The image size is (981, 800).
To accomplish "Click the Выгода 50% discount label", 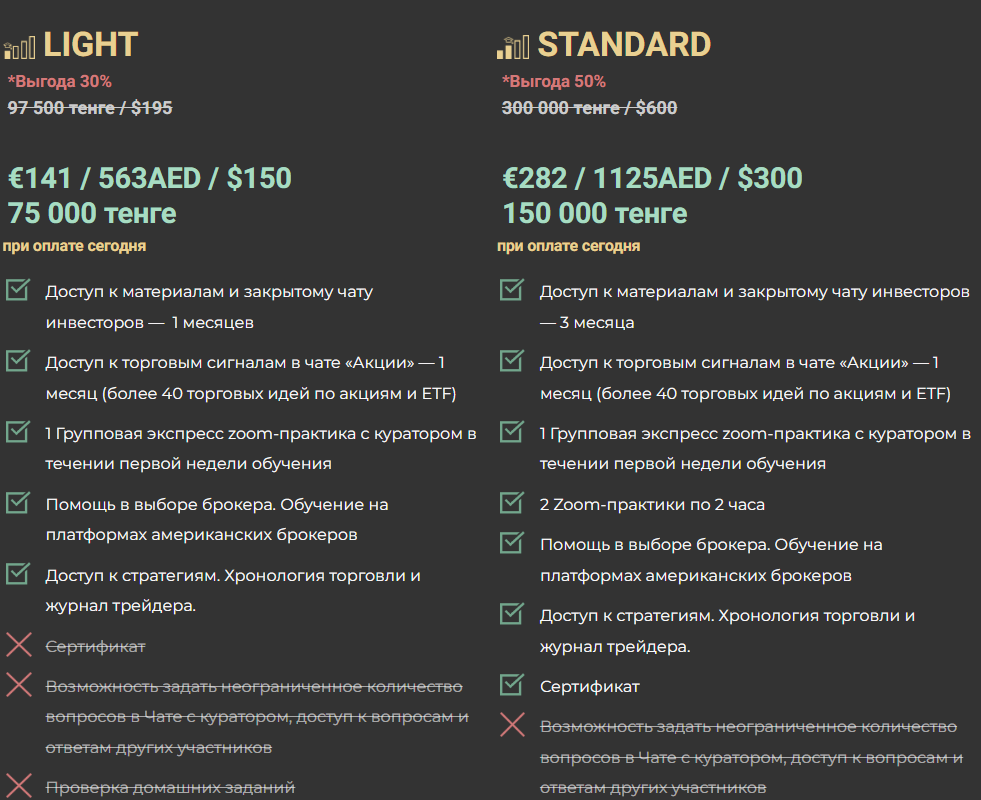I will 554,81.
